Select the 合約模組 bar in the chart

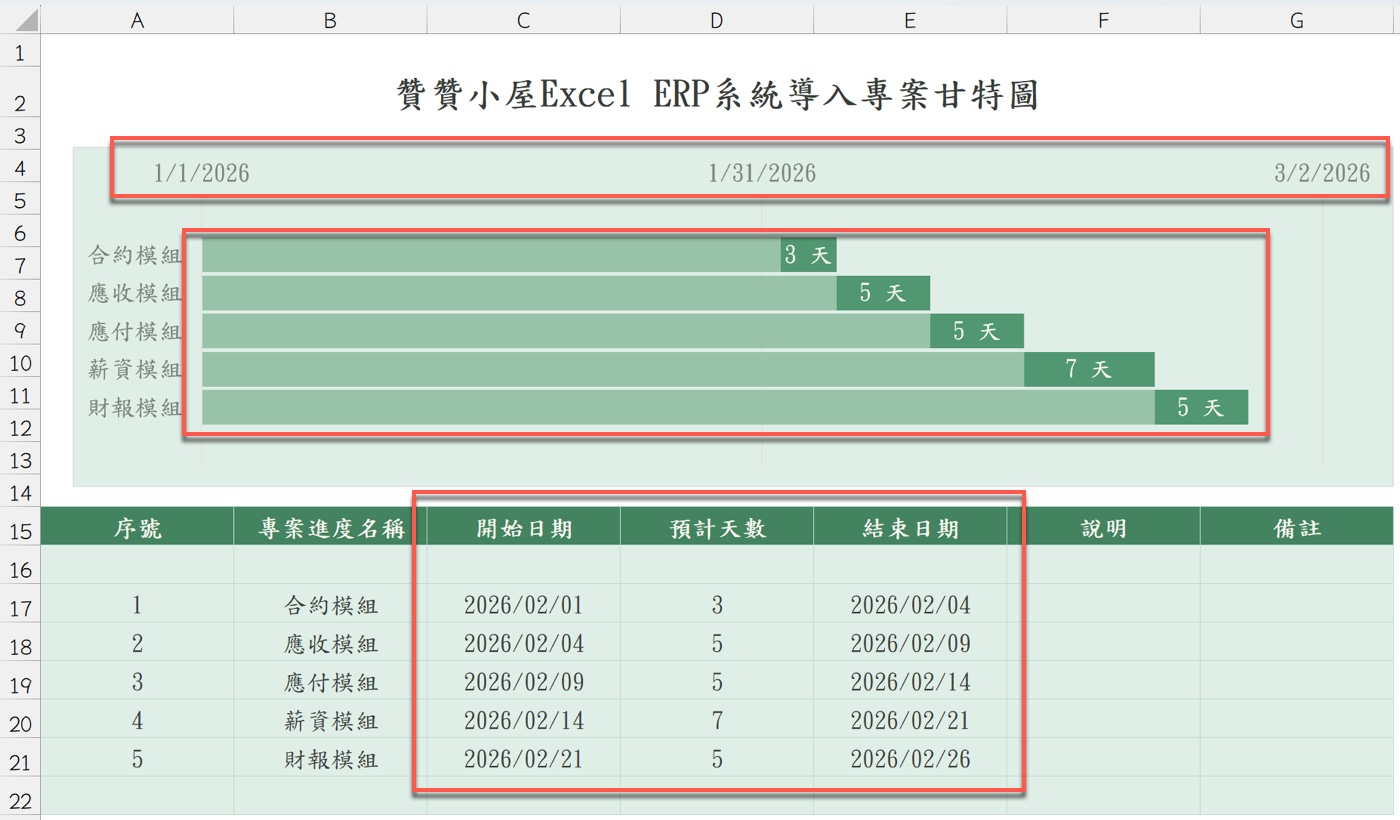click(500, 253)
